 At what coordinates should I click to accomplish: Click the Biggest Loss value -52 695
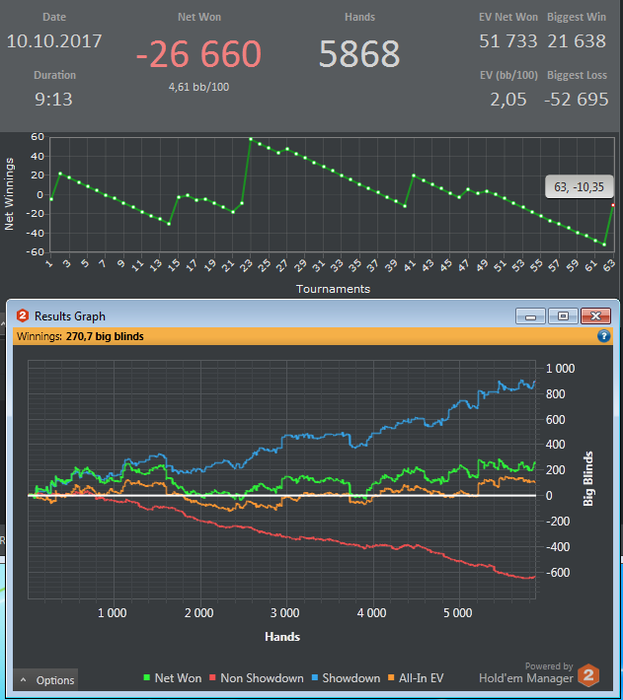pyautogui.click(x=576, y=99)
